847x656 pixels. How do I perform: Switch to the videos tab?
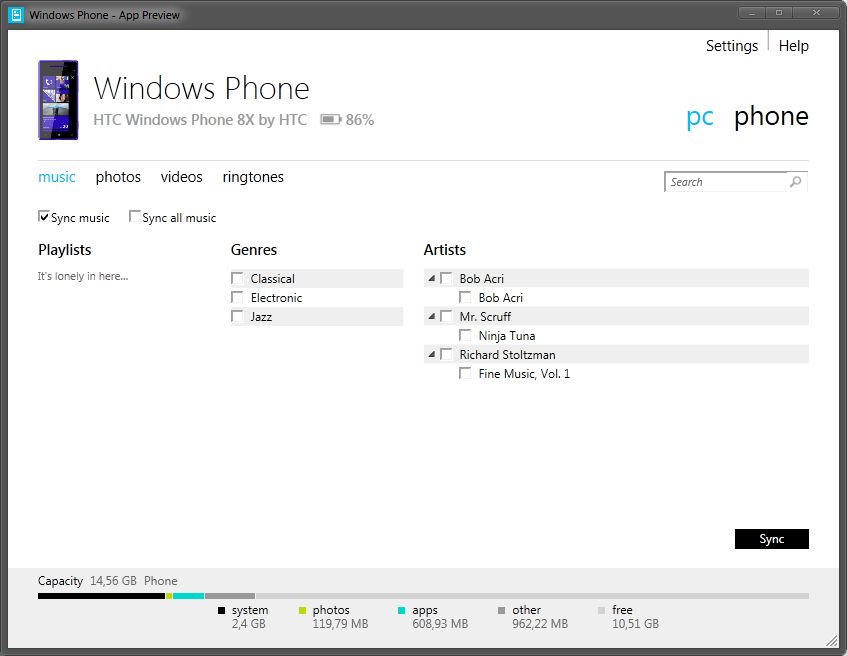click(182, 177)
